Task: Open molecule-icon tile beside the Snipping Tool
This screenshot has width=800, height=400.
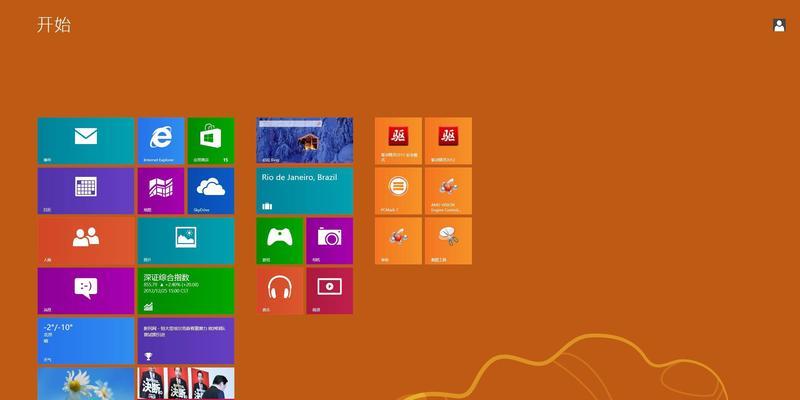Action: 398,241
